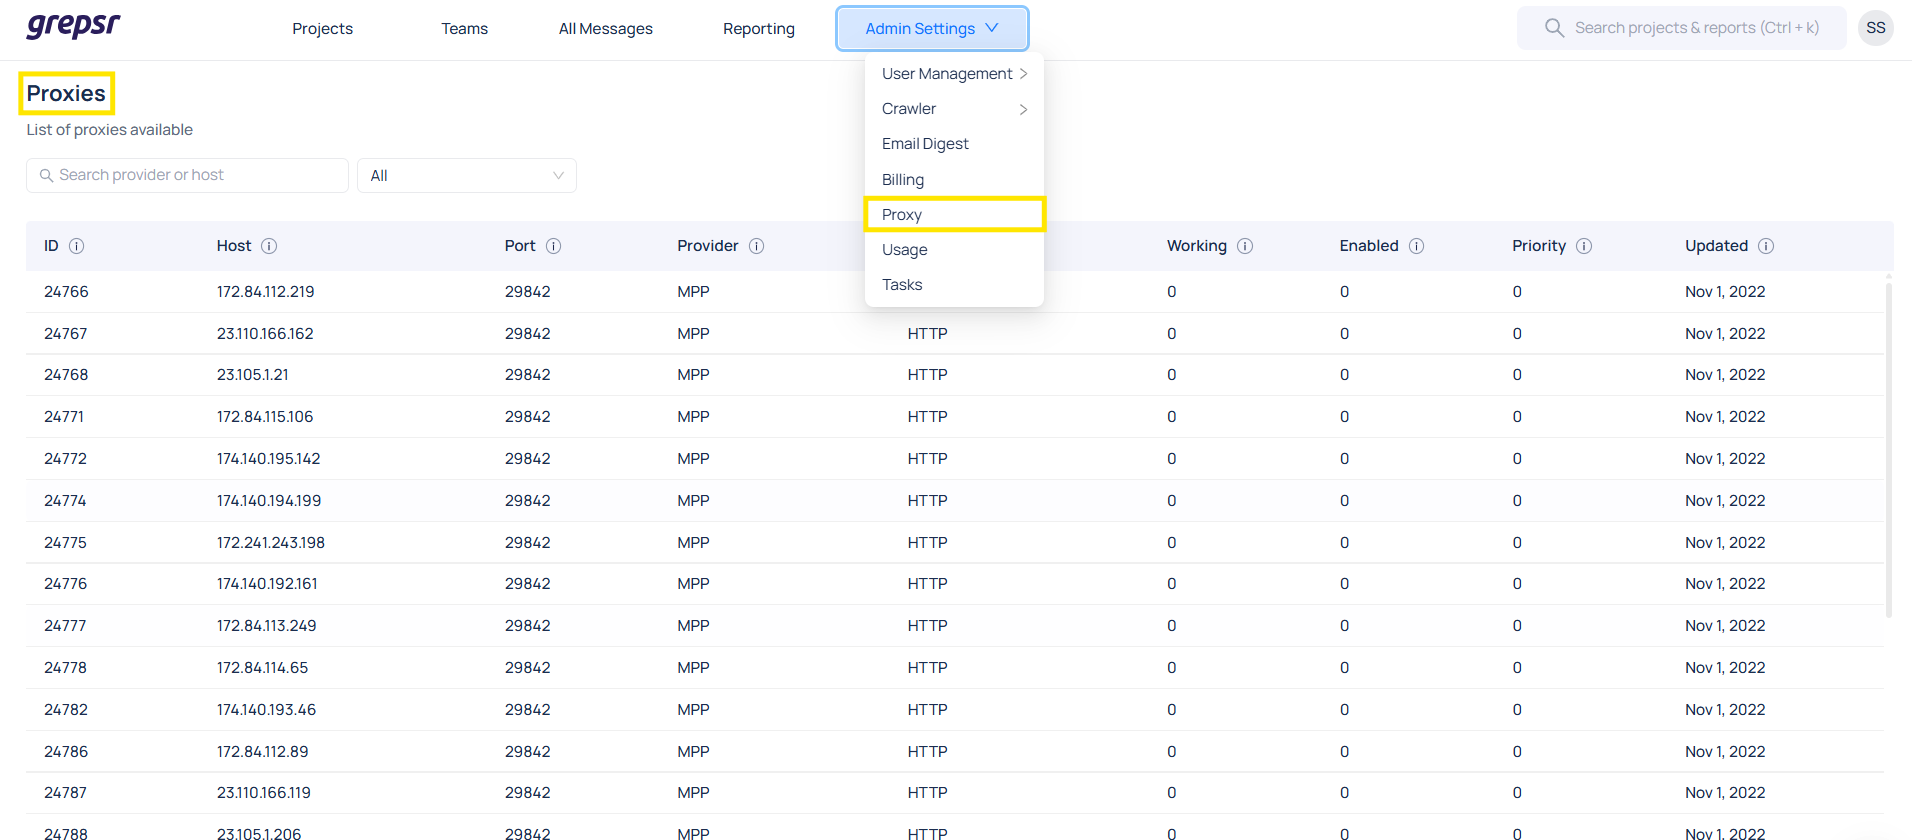This screenshot has height=840, width=1912.
Task: Show info tooltip for Provider column
Action: [757, 246]
